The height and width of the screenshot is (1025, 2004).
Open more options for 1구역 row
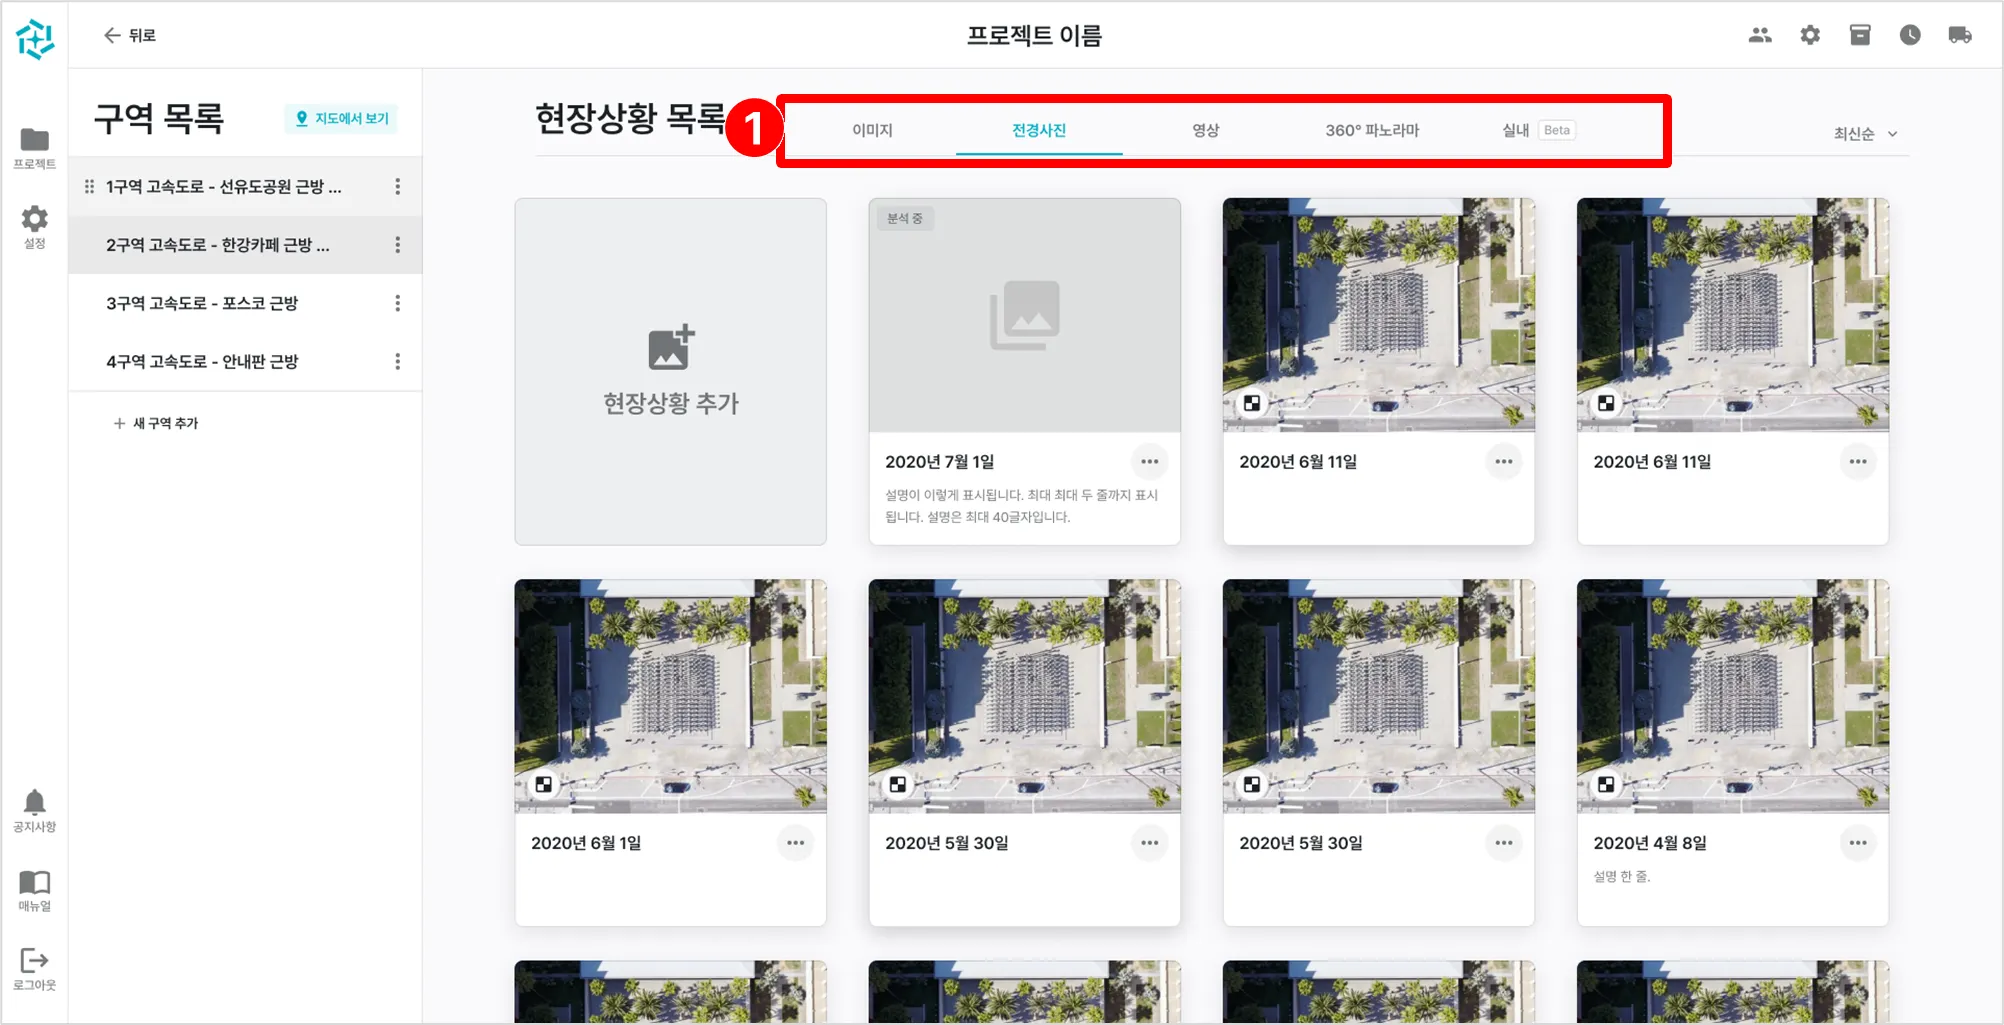(398, 186)
